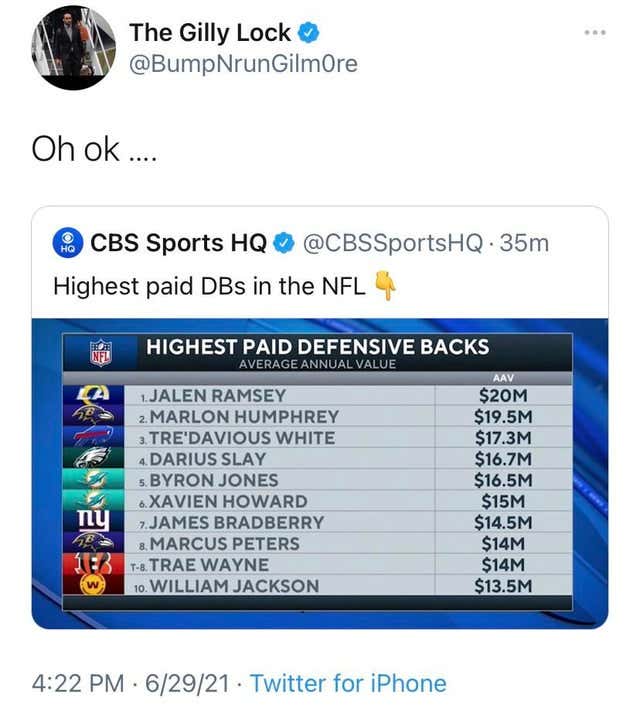Click CBS Sports HQ verified checkmark
Viewport: 640px width, 708px height.
coord(284,243)
